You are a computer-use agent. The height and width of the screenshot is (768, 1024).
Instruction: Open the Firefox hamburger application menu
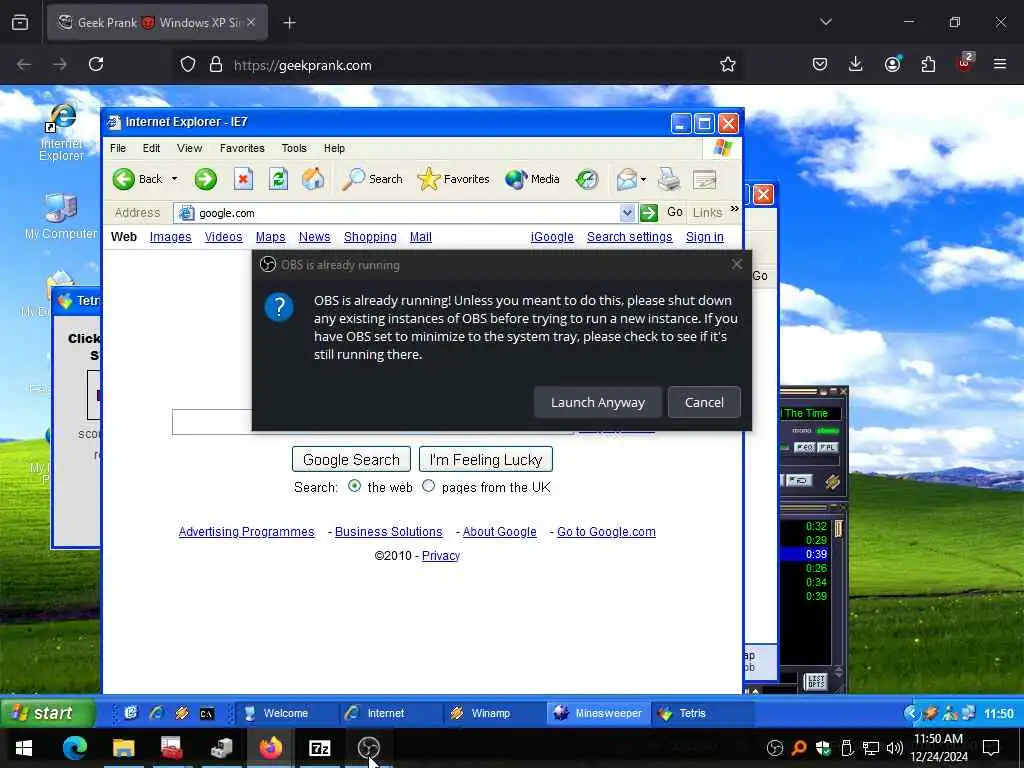click(1000, 64)
